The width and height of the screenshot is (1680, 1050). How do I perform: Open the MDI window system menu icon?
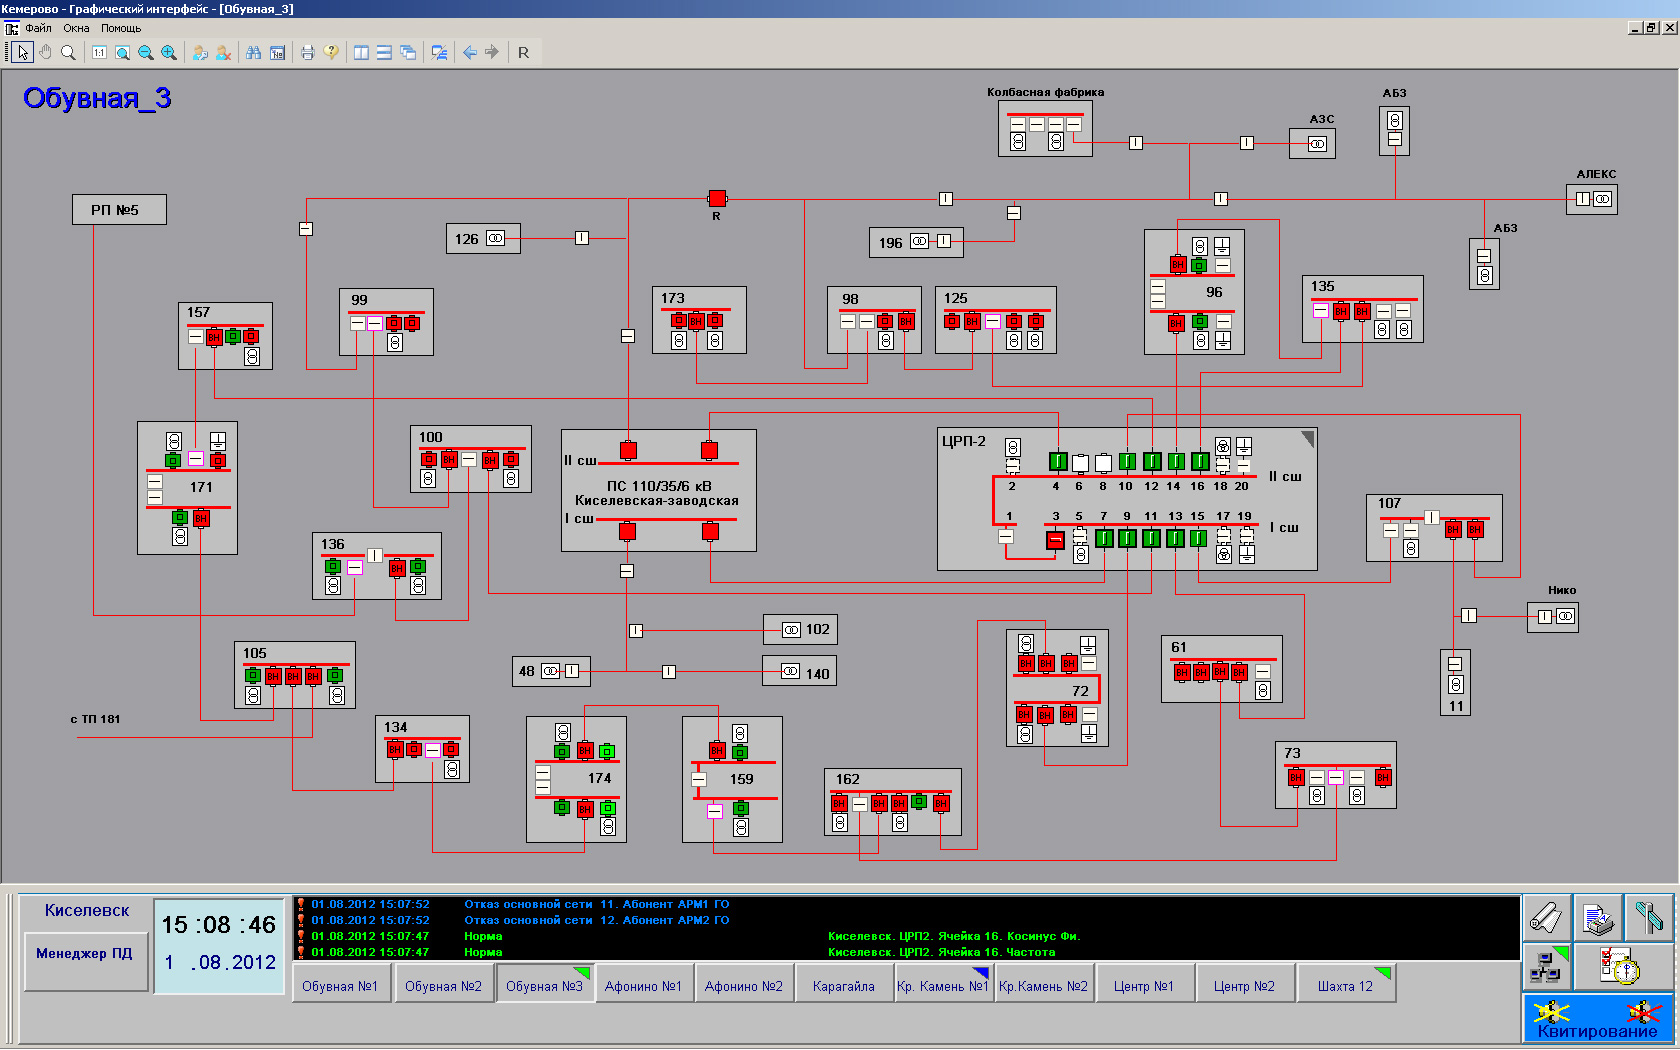point(12,28)
